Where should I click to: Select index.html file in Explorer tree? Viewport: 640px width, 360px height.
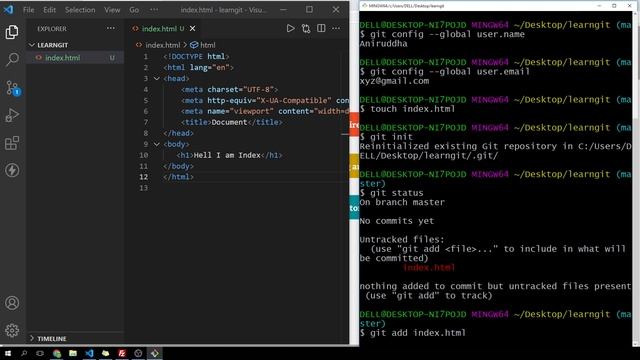[x=76, y=58]
